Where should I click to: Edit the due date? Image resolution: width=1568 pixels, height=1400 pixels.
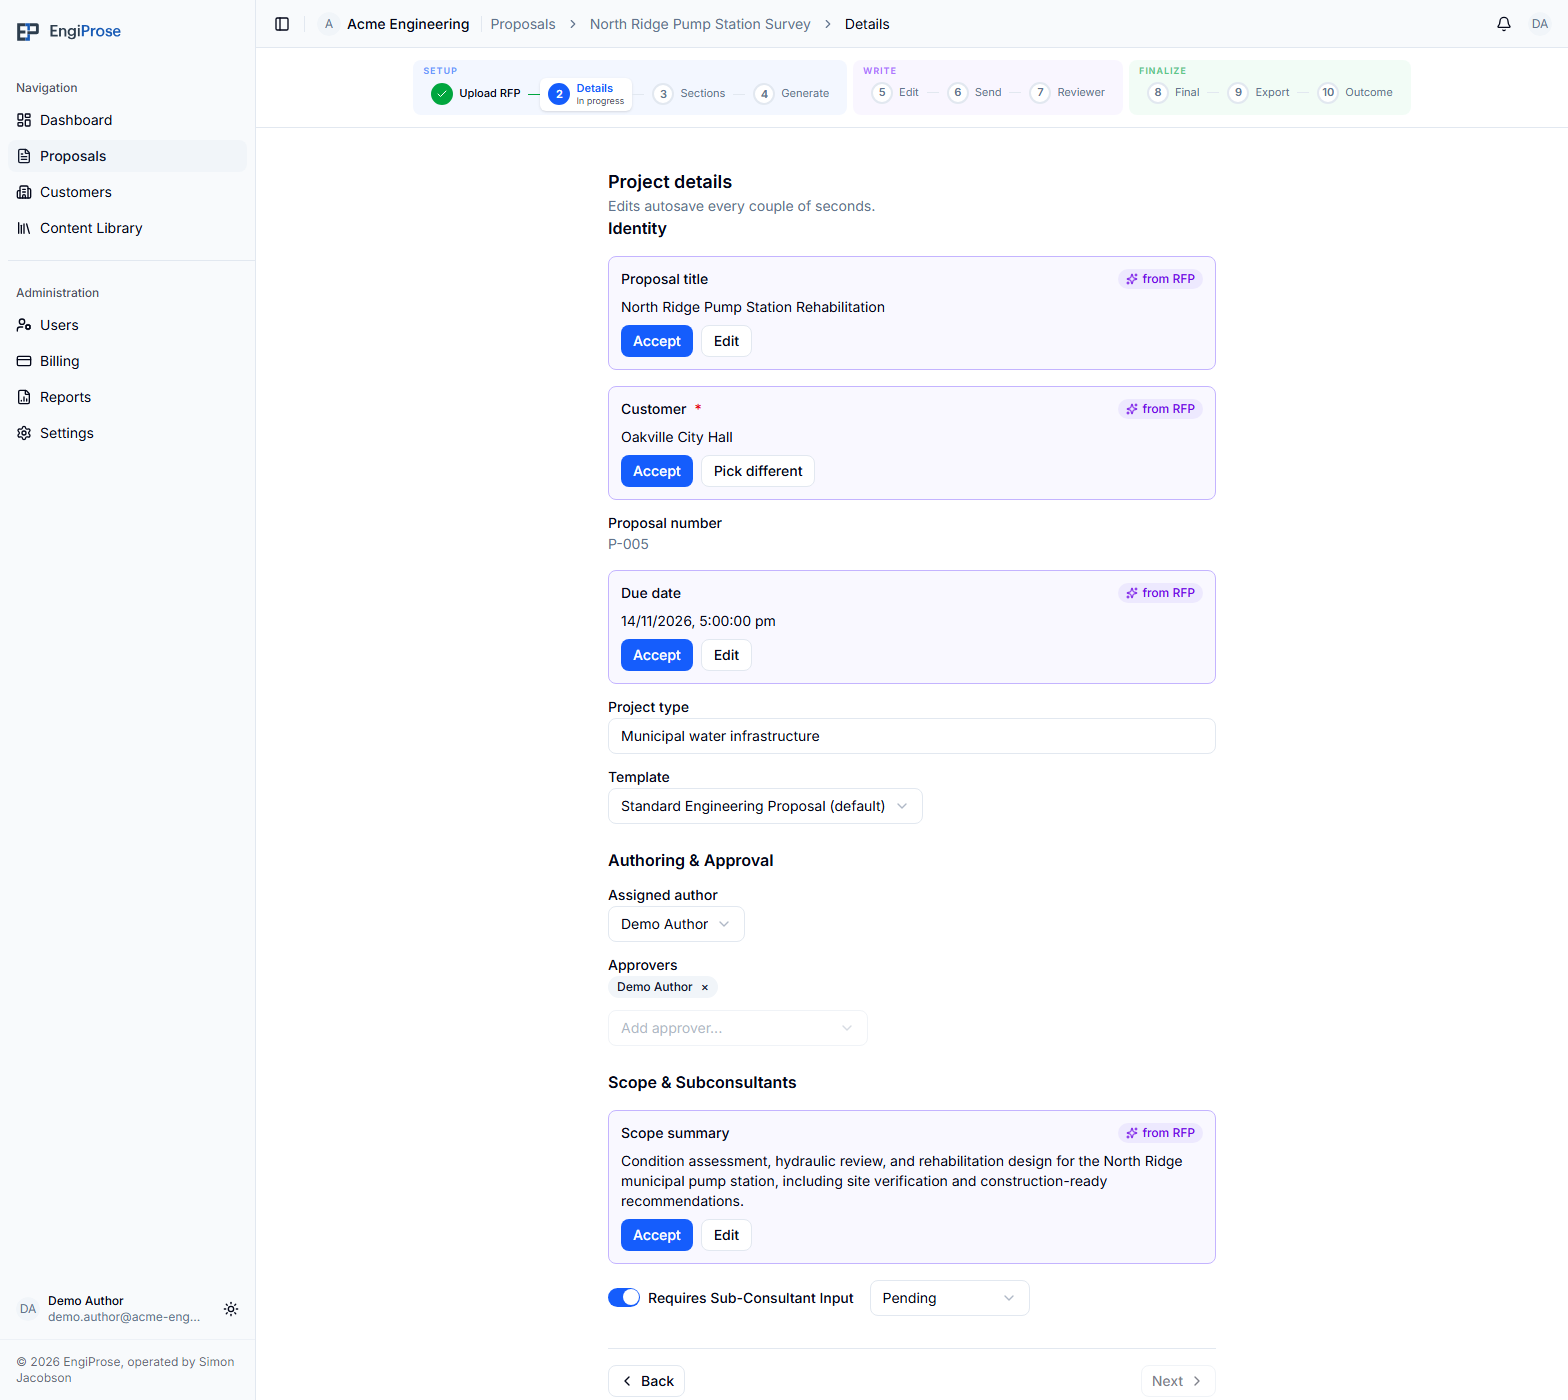coord(726,655)
